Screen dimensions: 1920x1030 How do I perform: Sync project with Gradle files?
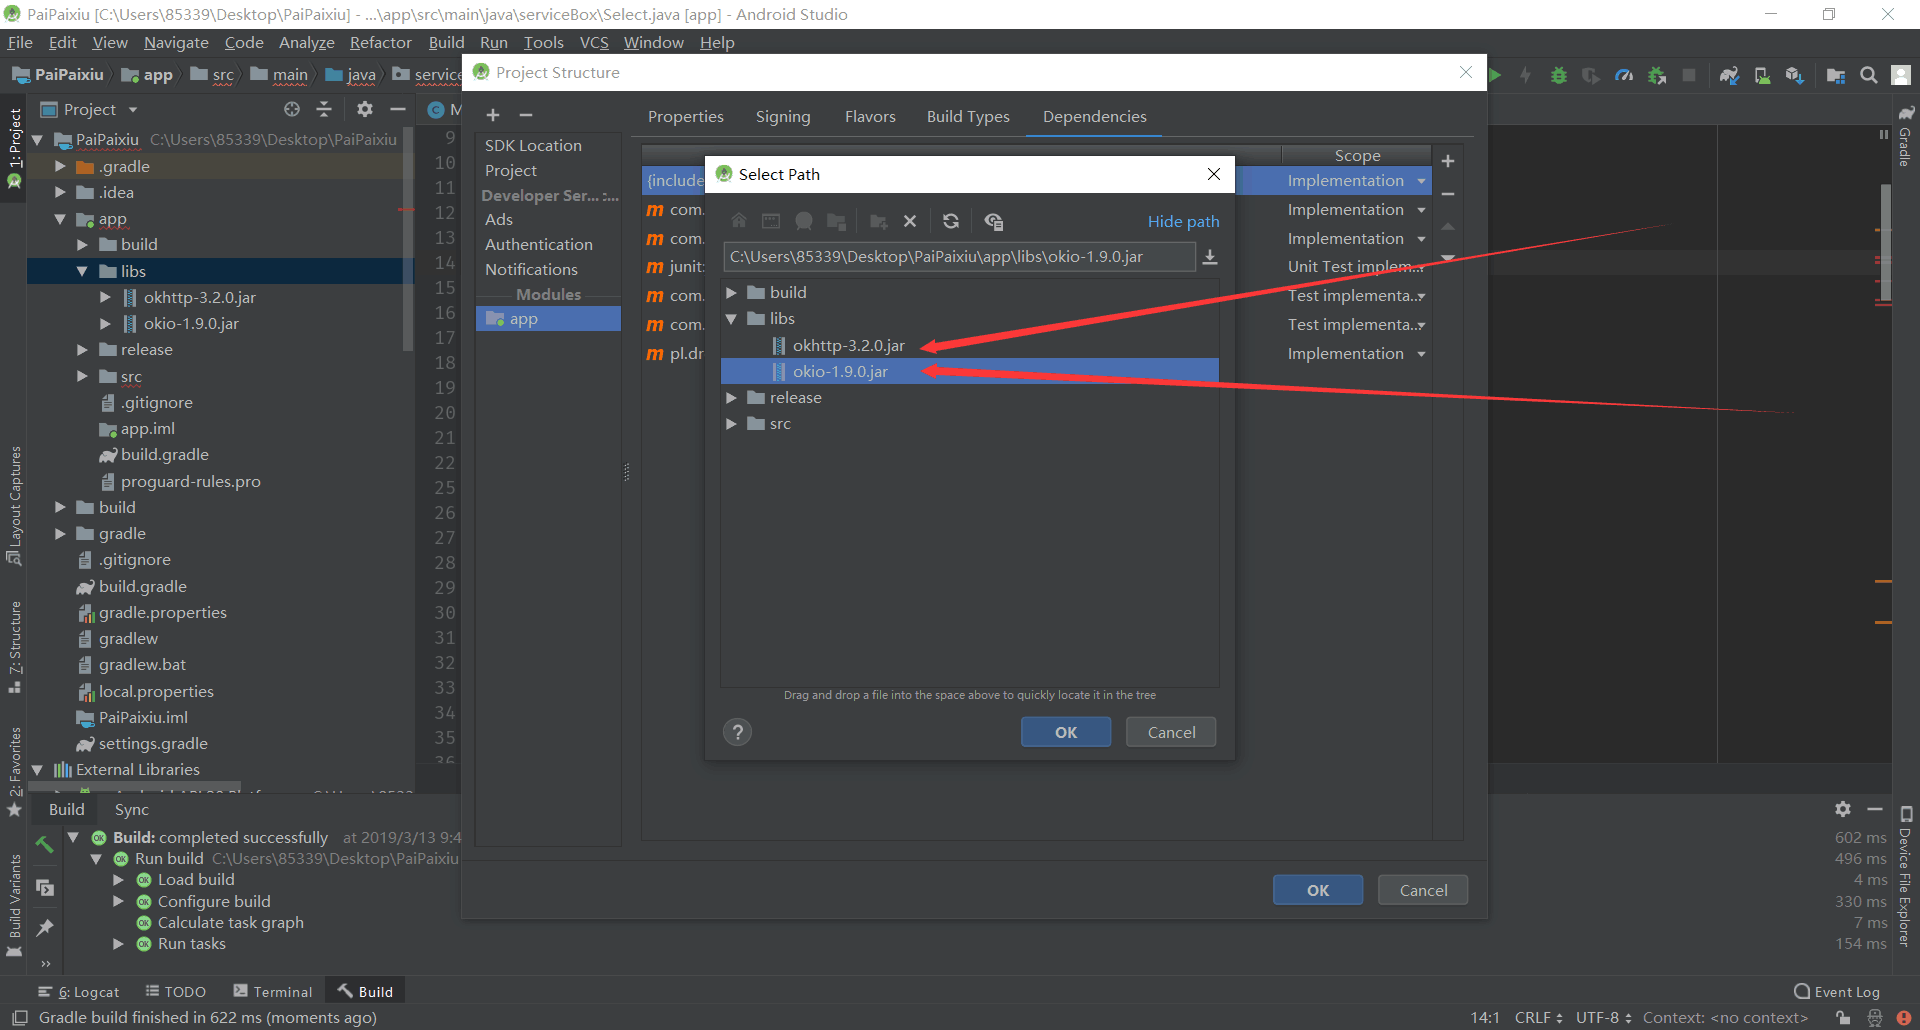[1729, 75]
